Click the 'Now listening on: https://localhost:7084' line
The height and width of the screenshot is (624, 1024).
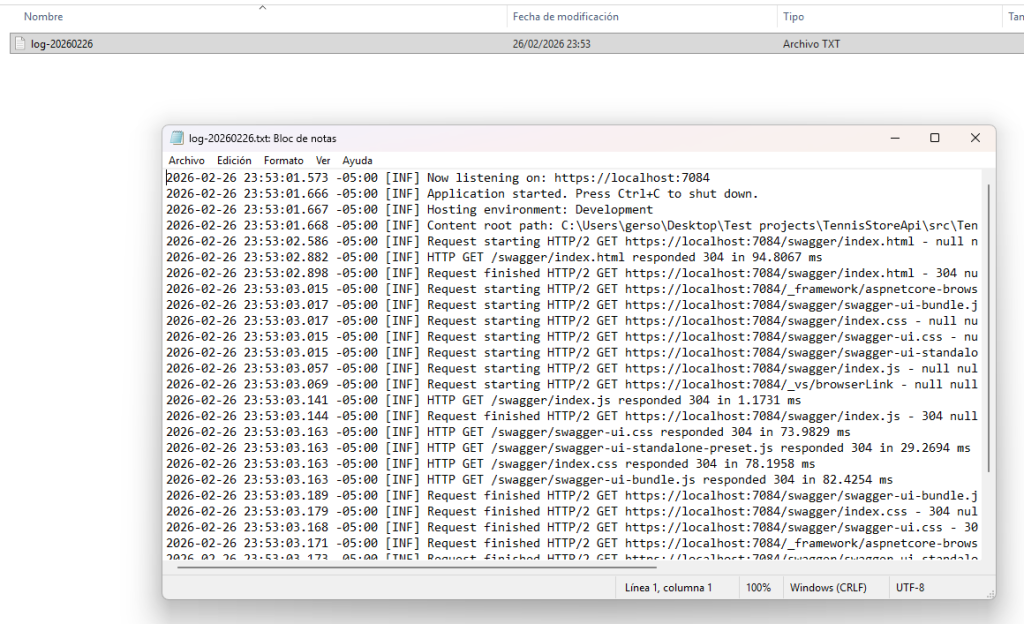tap(438, 178)
